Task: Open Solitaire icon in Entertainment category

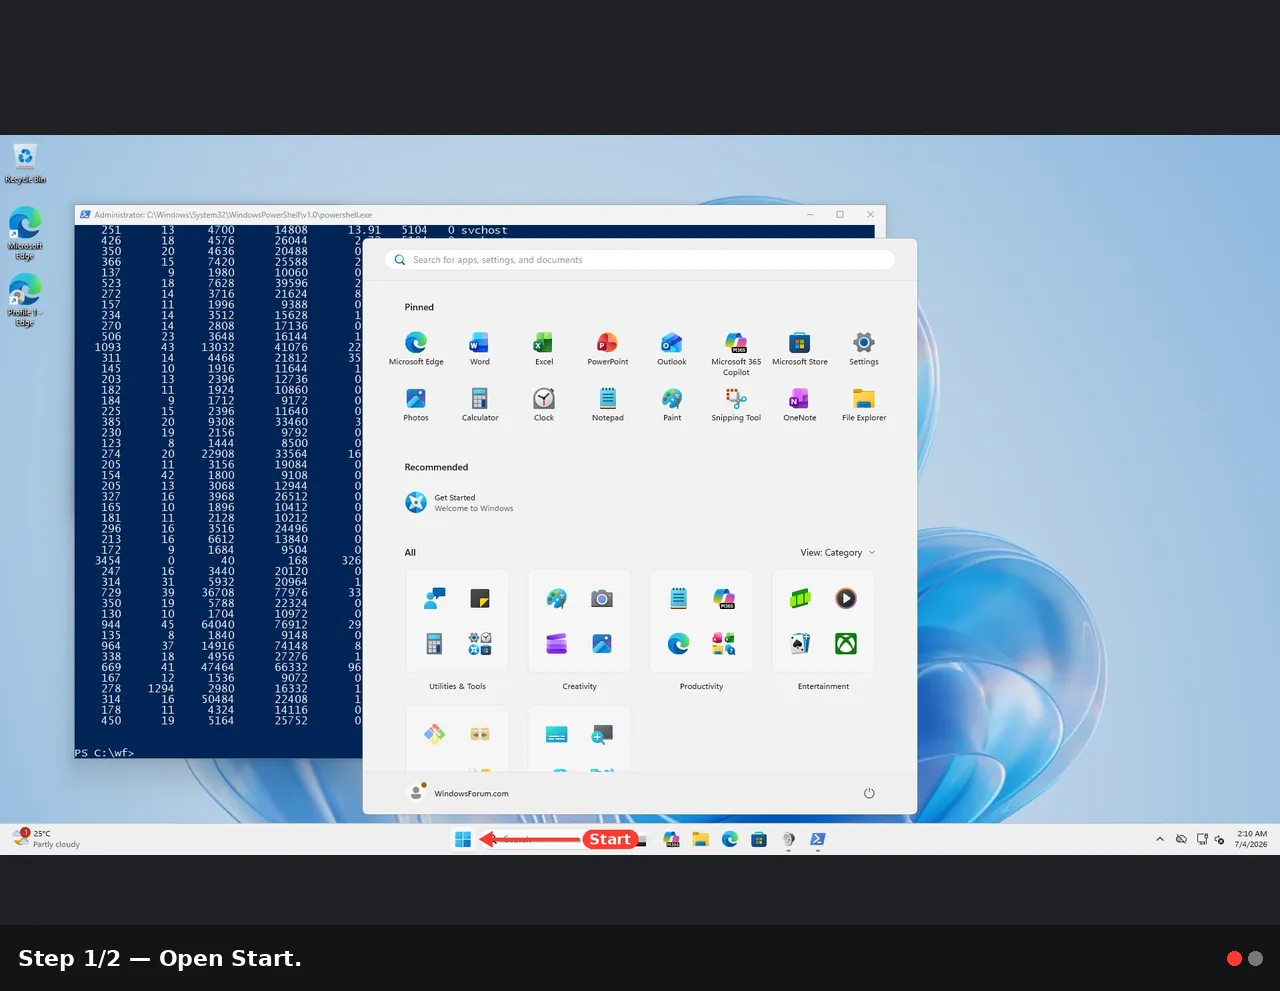Action: pyautogui.click(x=799, y=644)
